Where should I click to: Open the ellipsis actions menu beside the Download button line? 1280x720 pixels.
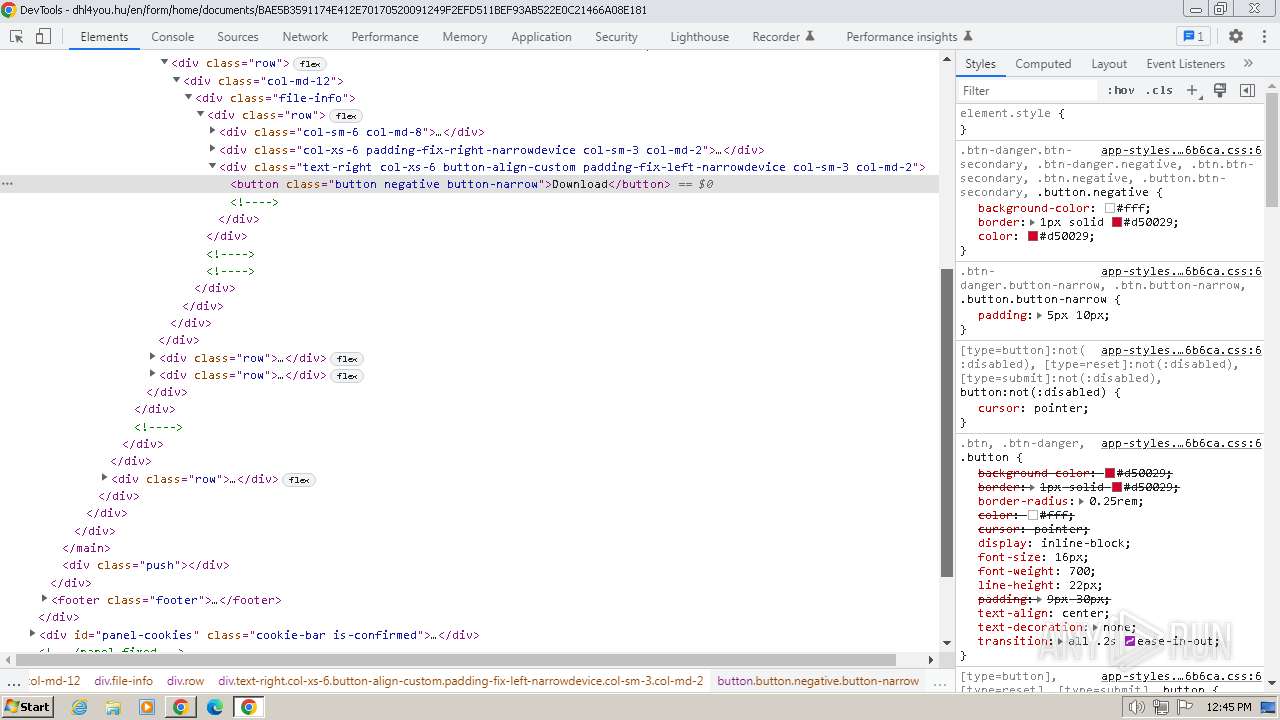click(x=8, y=184)
